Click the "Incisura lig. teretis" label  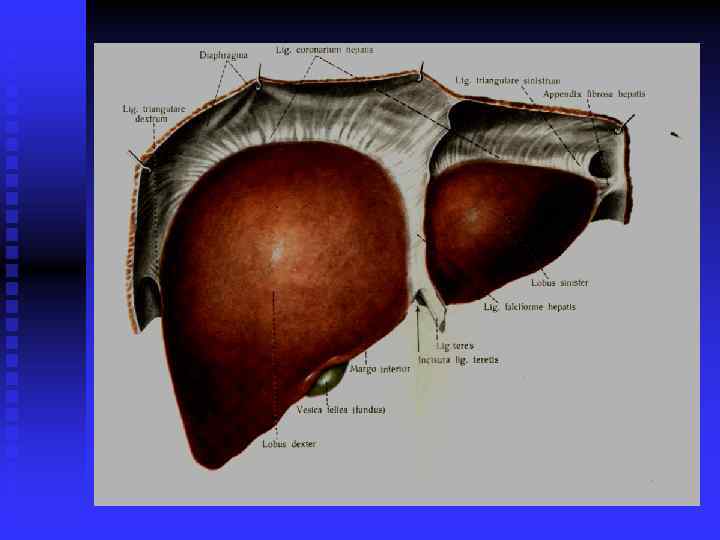458,360
